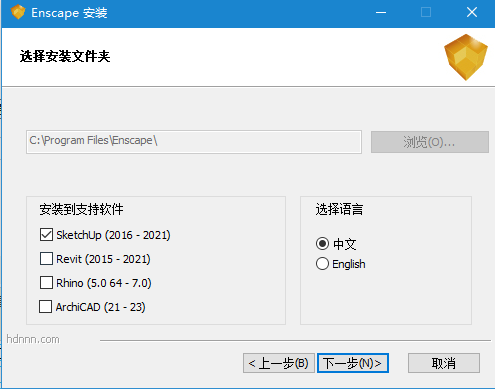Image resolution: width=495 pixels, height=389 pixels.
Task: Go back with <上一步(B) button
Action: pyautogui.click(x=279, y=363)
